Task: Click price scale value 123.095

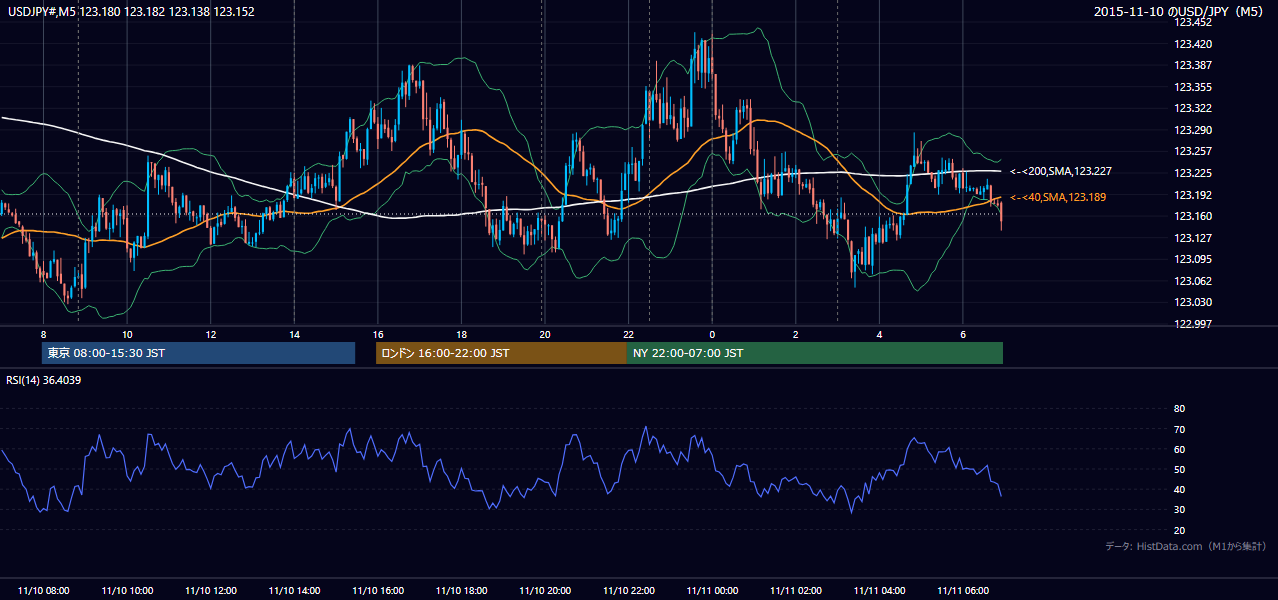Action: click(1192, 259)
